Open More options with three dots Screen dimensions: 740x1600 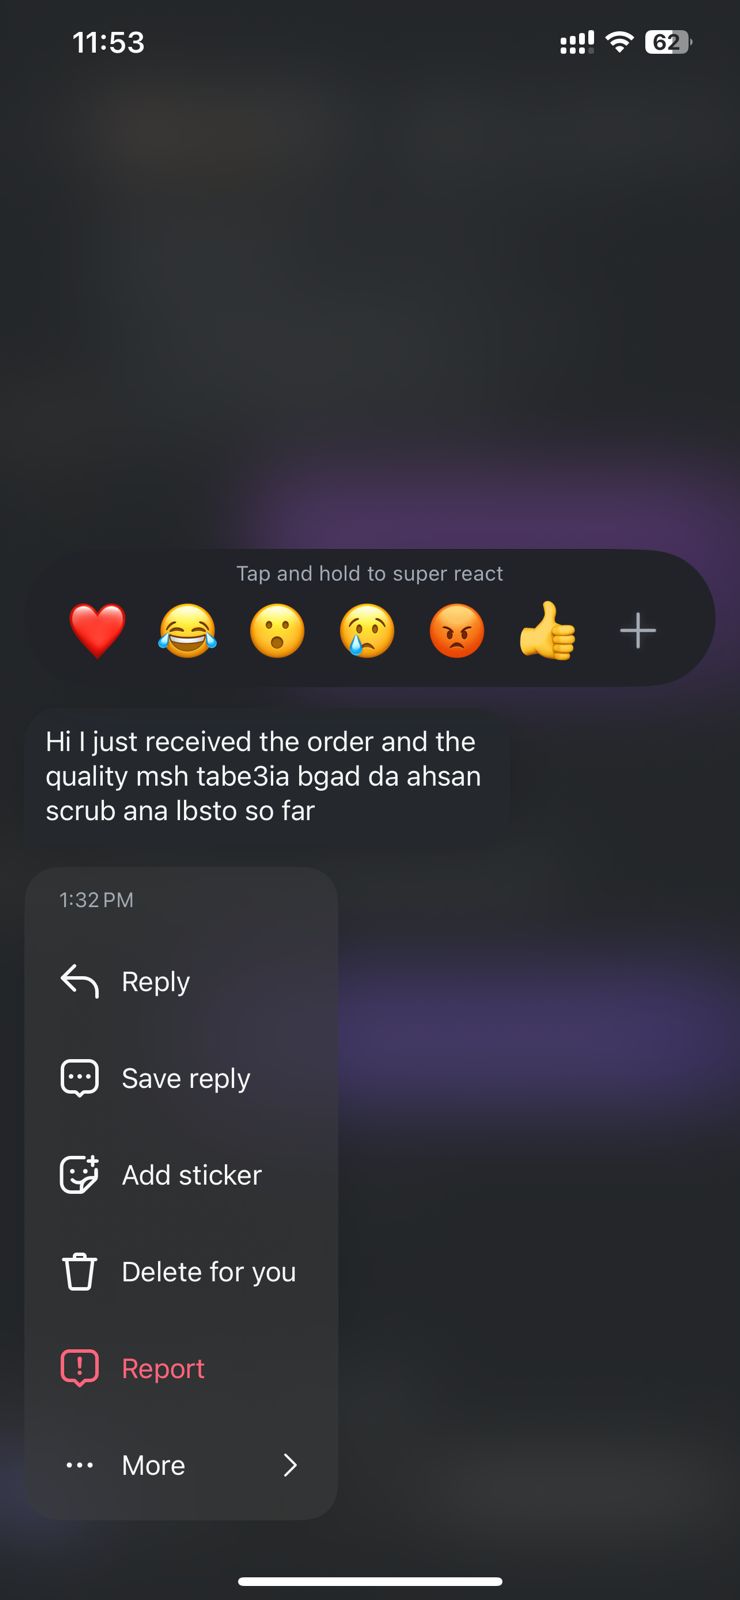pyautogui.click(x=80, y=1465)
